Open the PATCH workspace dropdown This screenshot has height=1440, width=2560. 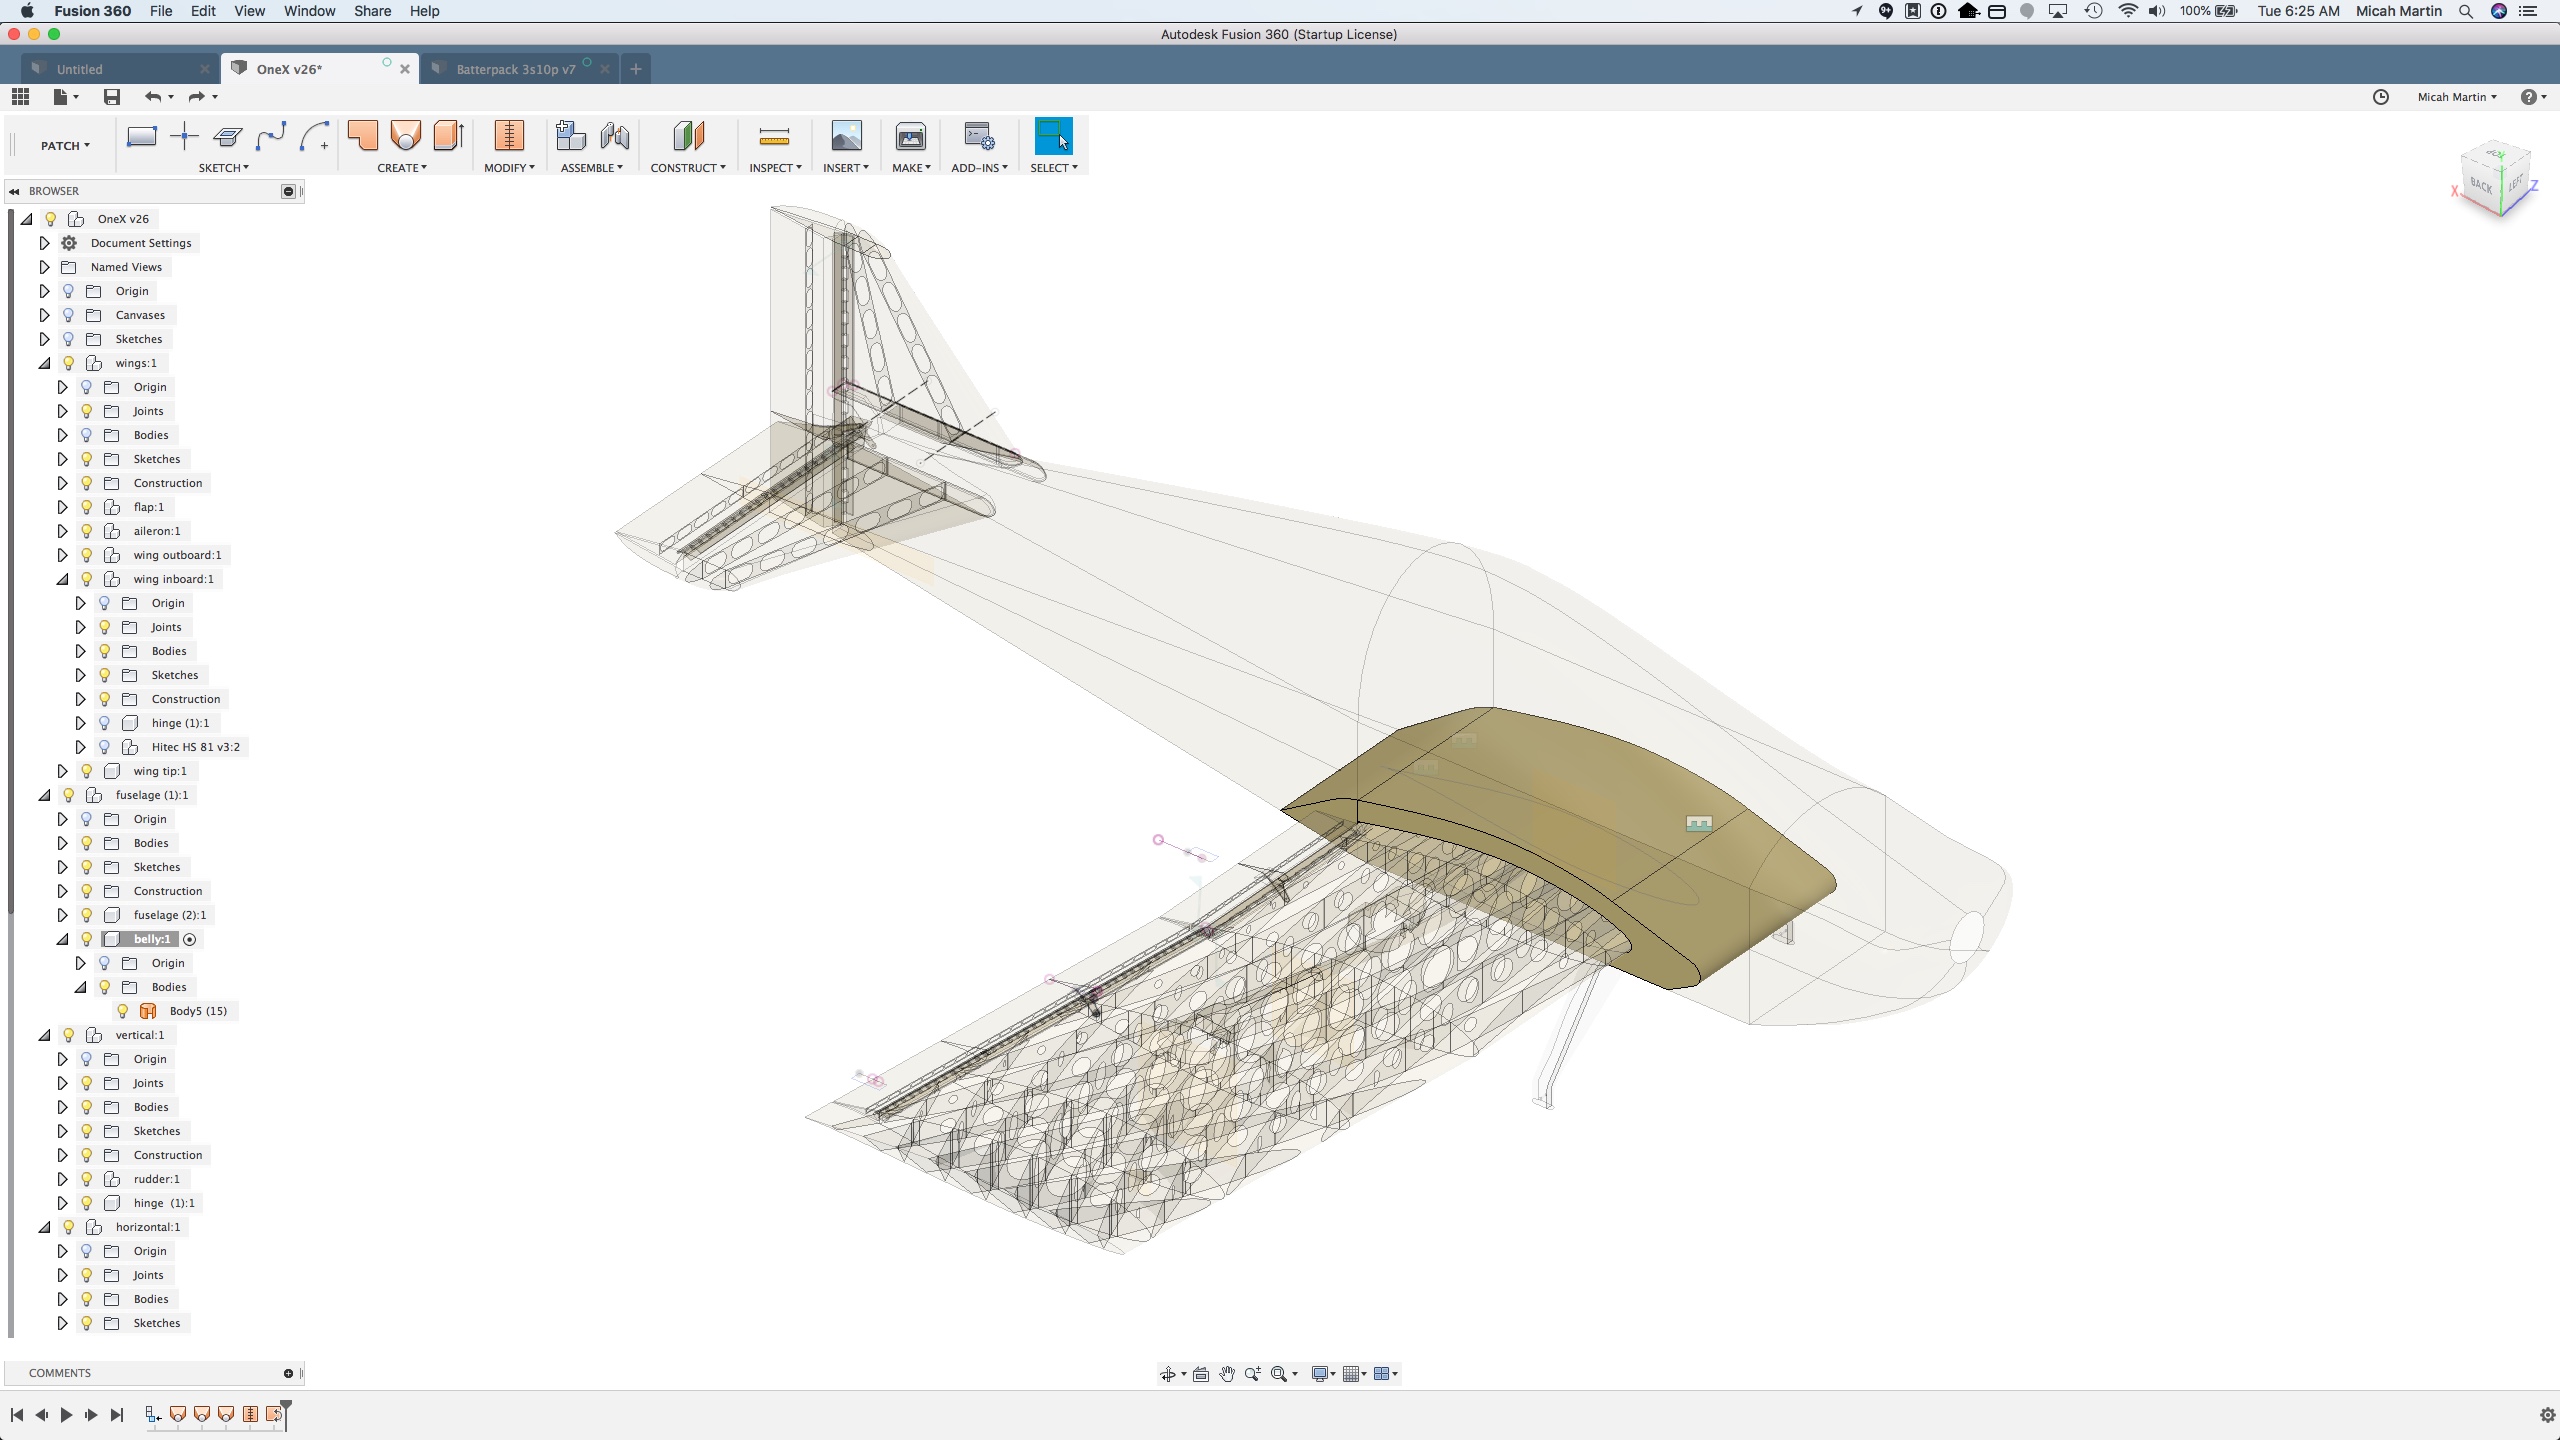click(x=65, y=146)
